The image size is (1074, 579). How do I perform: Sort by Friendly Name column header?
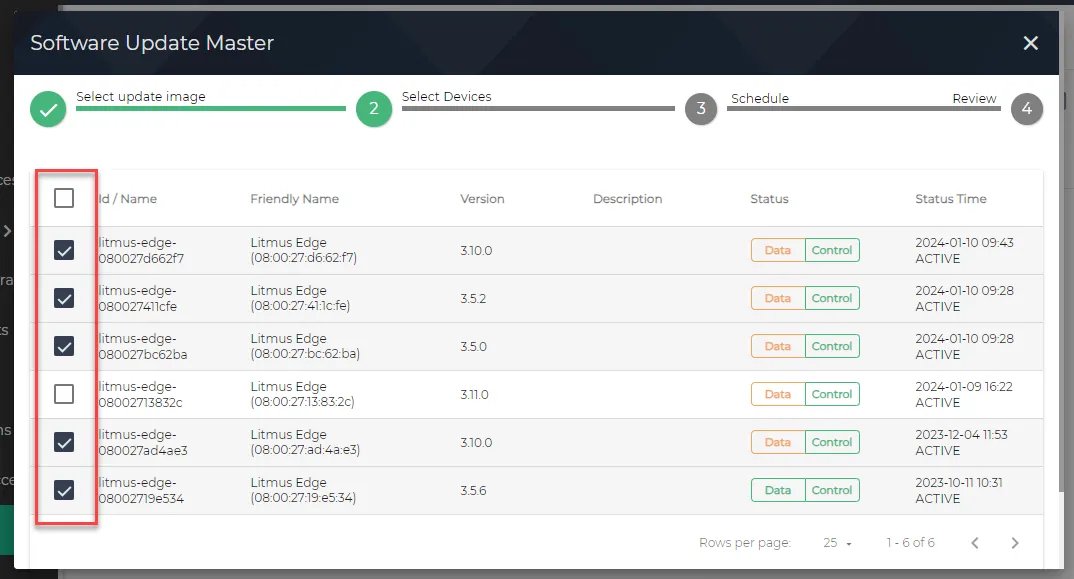(295, 199)
